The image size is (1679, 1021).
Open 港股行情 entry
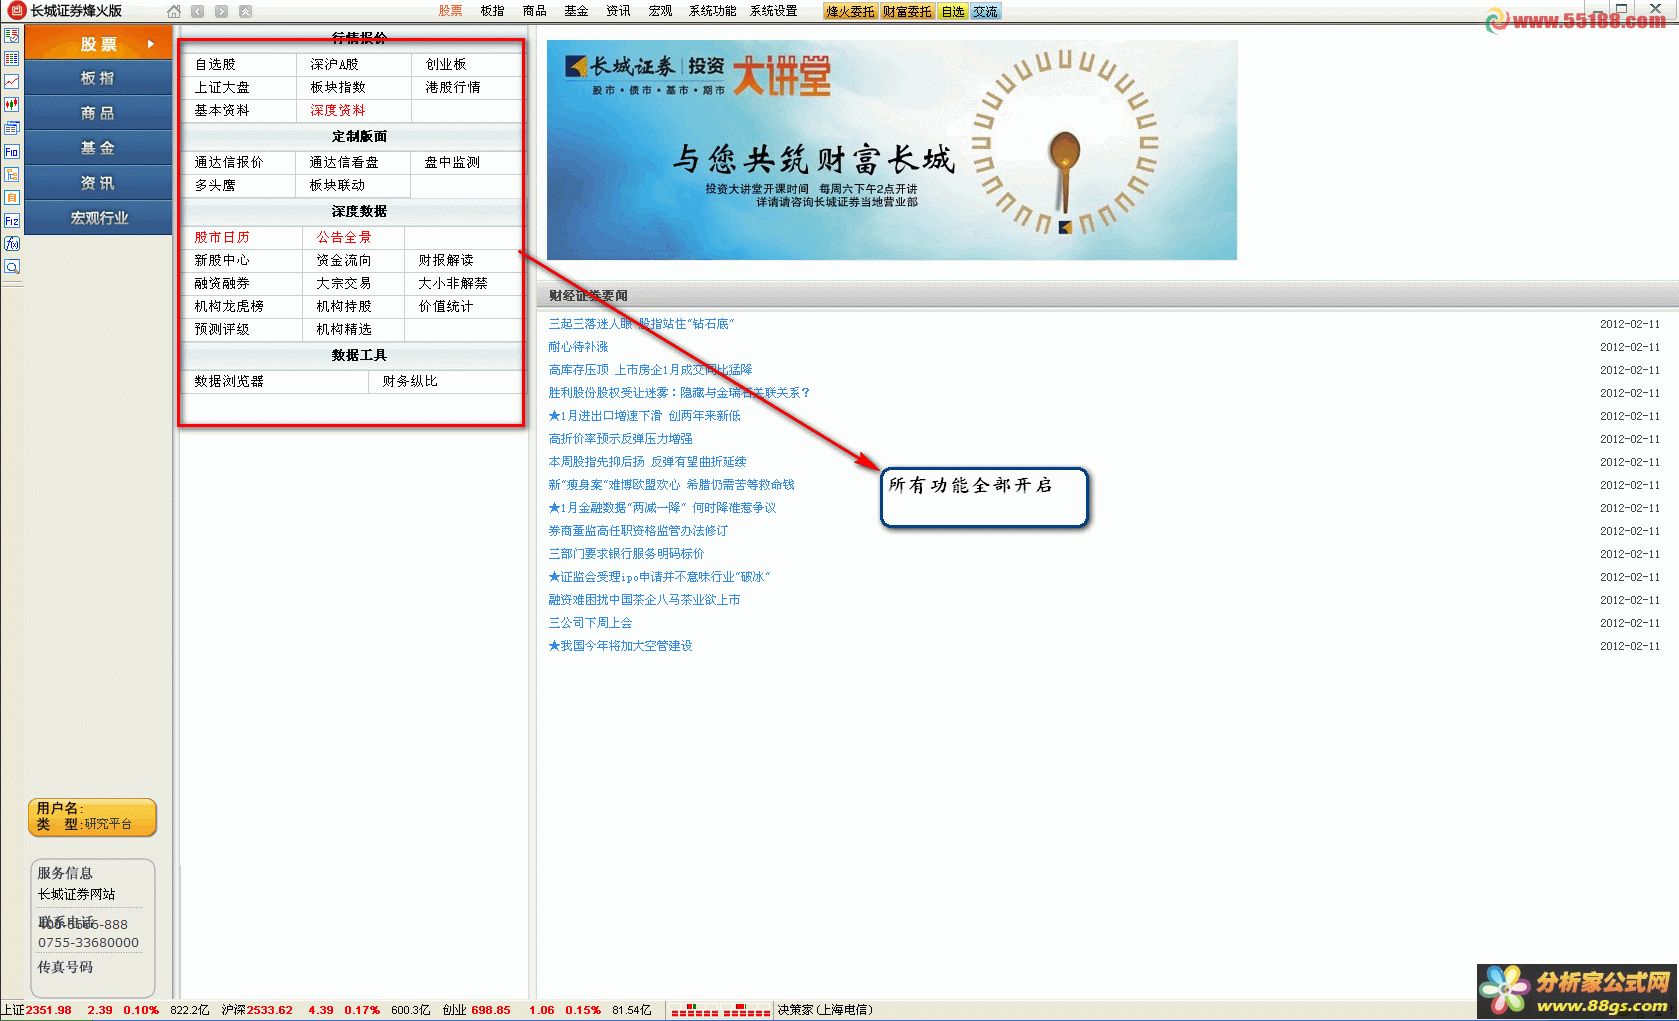tap(453, 87)
